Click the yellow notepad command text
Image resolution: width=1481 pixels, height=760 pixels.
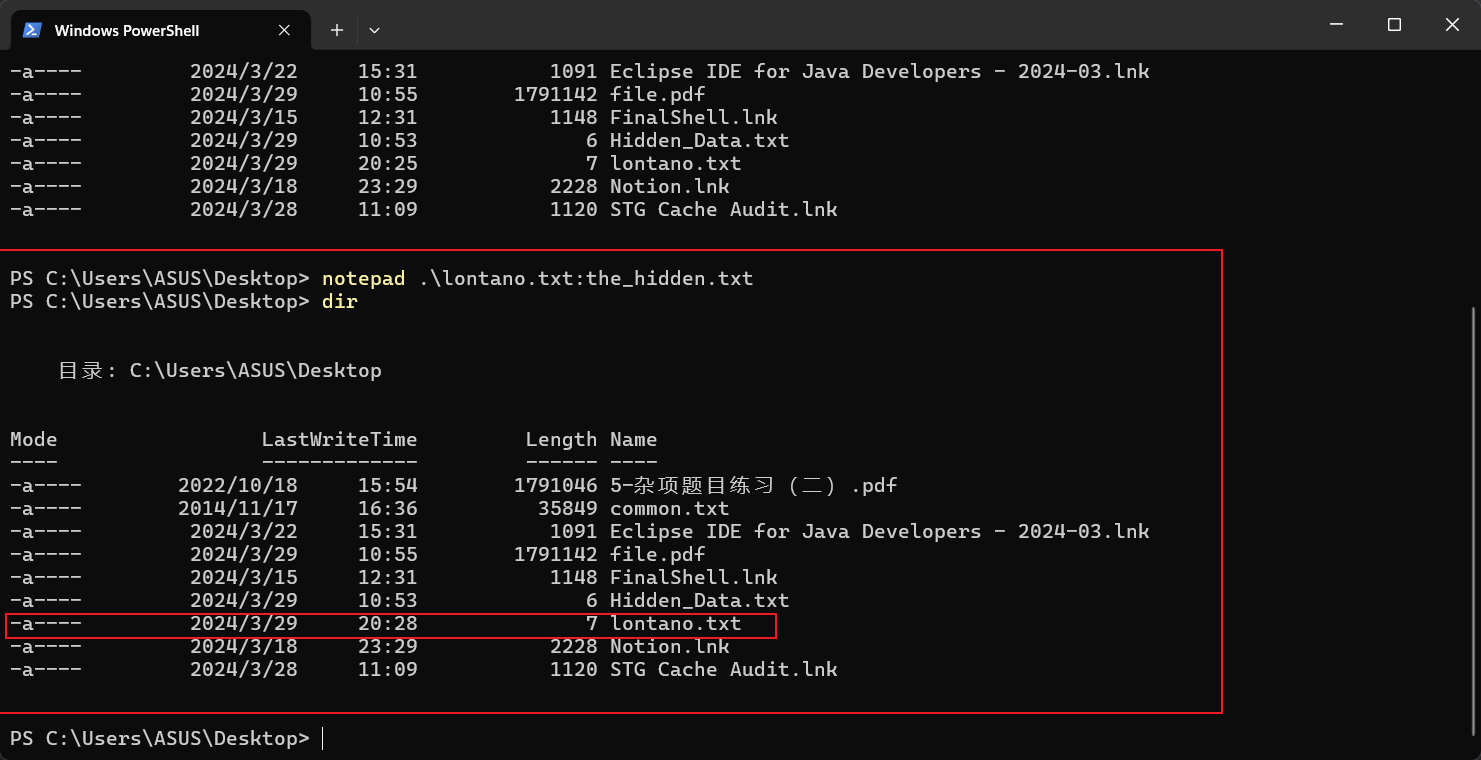363,278
